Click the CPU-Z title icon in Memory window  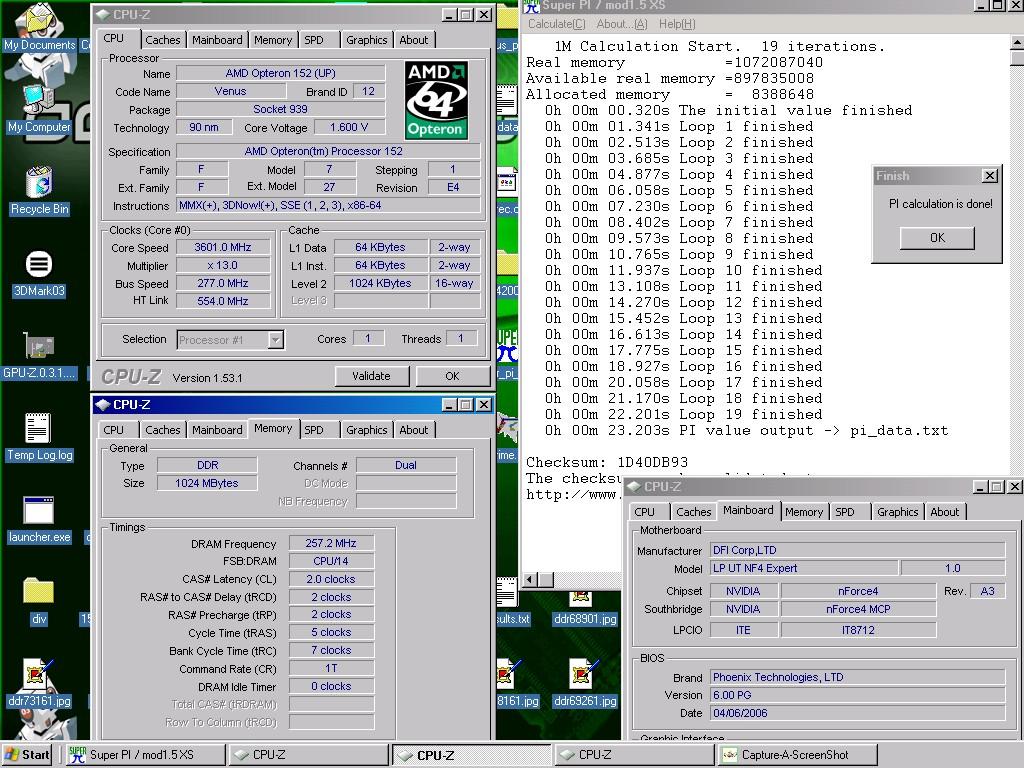click(103, 405)
